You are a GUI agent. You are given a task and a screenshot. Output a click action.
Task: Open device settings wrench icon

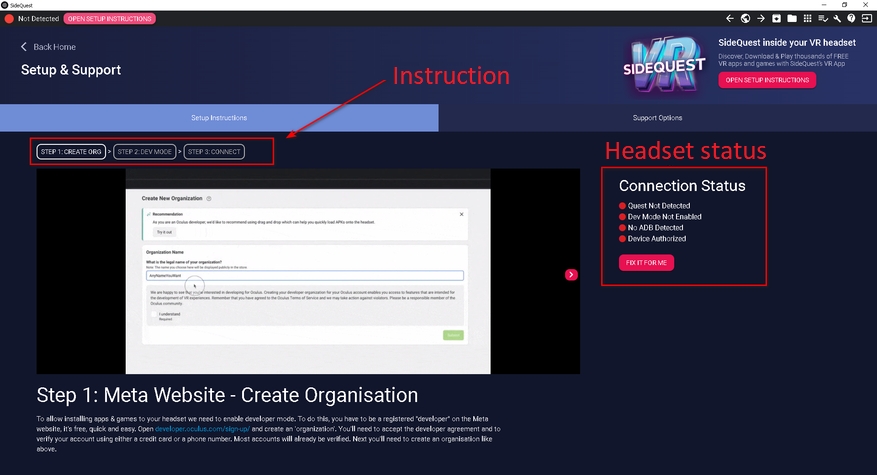coord(837,19)
